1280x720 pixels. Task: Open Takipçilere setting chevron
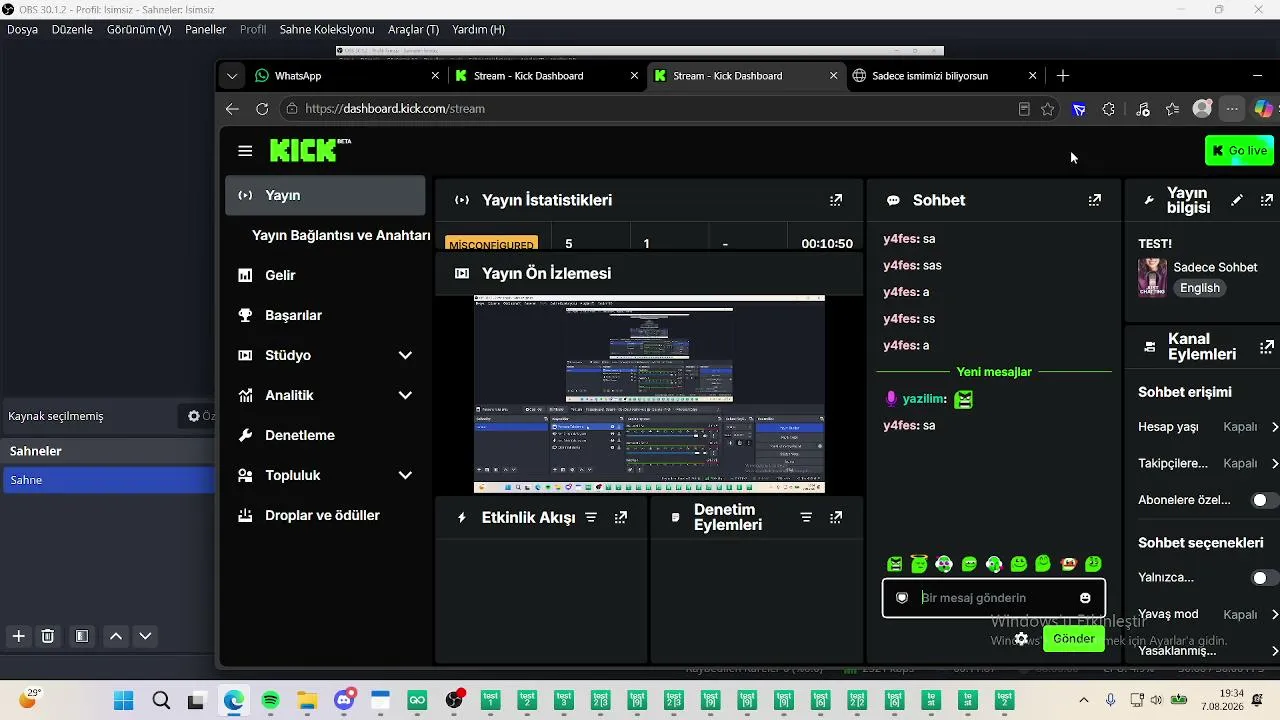click(x=1274, y=464)
